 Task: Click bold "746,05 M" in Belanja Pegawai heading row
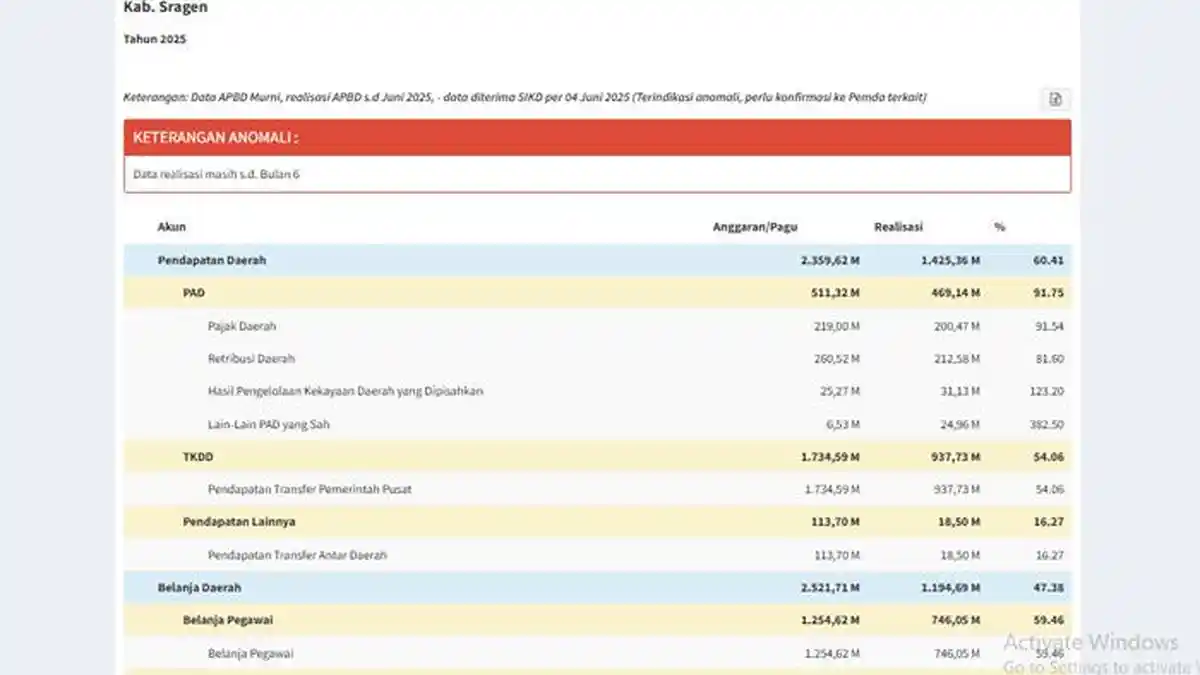coord(955,619)
